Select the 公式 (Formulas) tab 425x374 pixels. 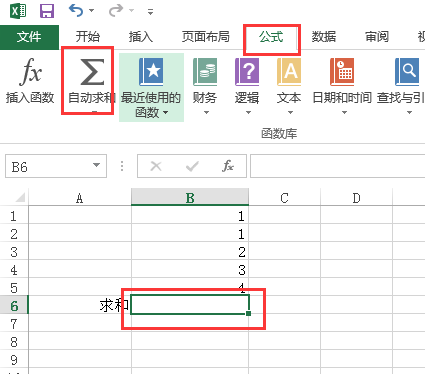click(271, 37)
